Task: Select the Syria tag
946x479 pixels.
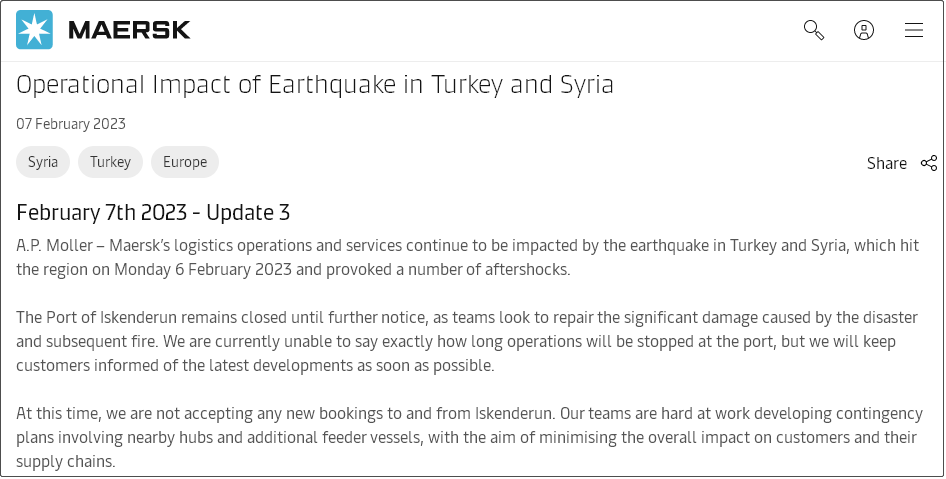Action: point(43,162)
